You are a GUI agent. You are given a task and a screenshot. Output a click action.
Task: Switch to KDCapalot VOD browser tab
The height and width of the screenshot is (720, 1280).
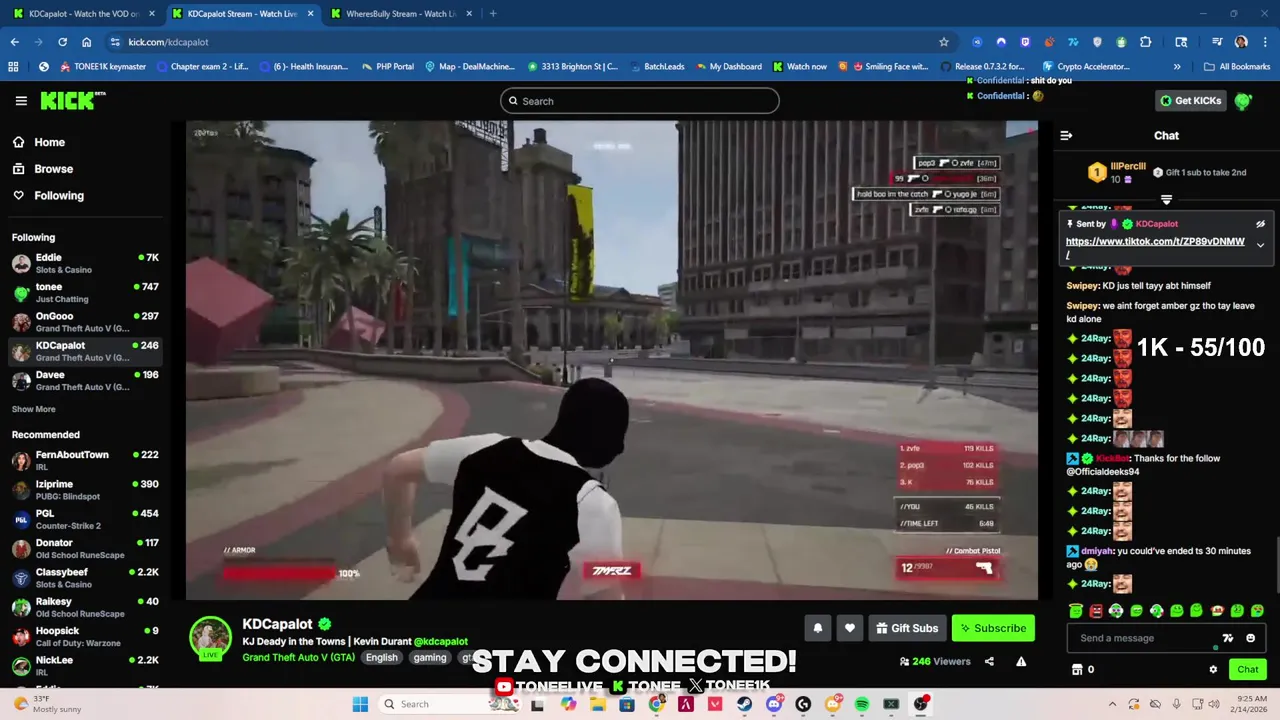click(83, 14)
